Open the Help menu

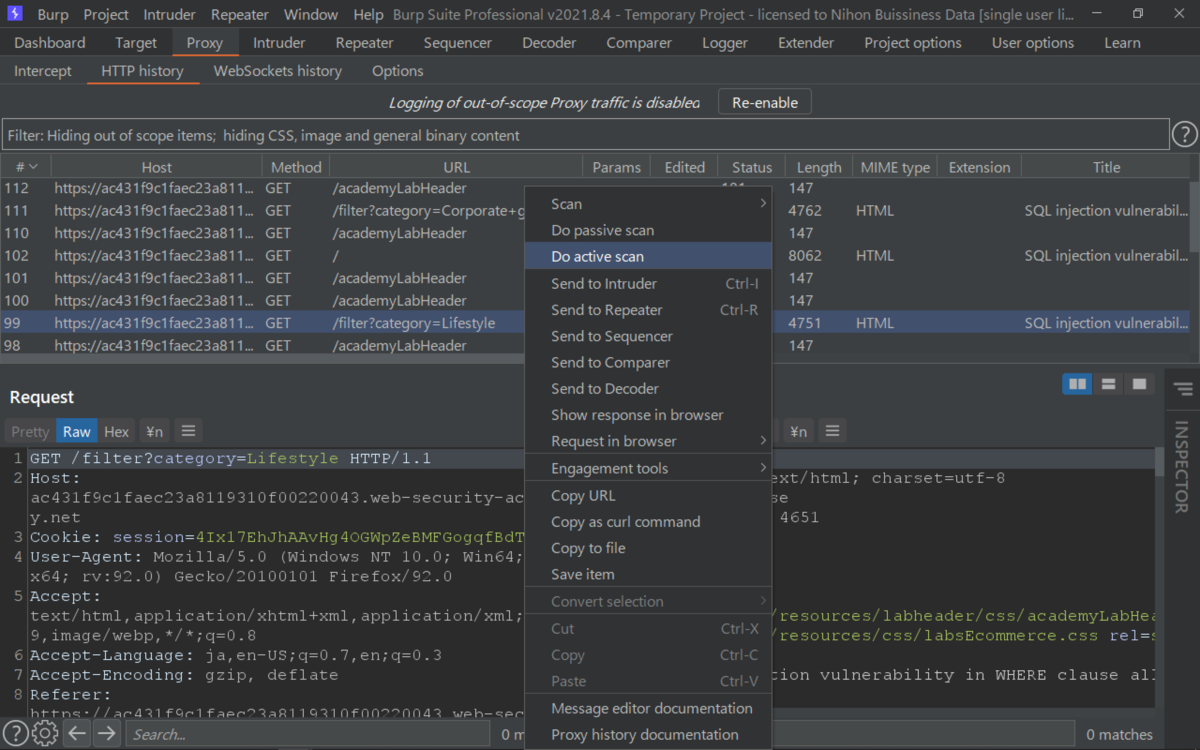tap(368, 15)
